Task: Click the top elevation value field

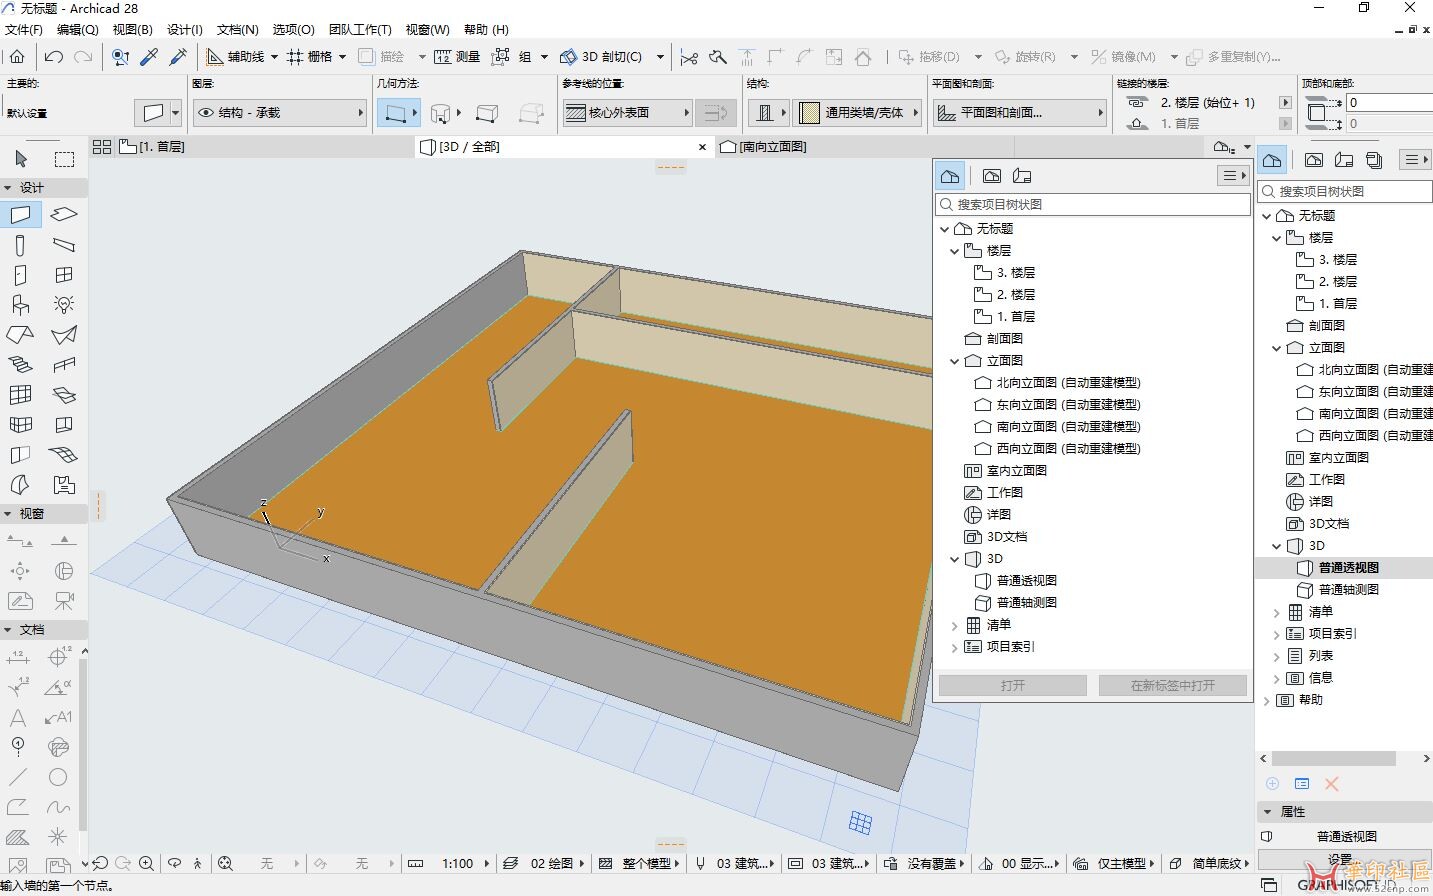Action: [1389, 102]
